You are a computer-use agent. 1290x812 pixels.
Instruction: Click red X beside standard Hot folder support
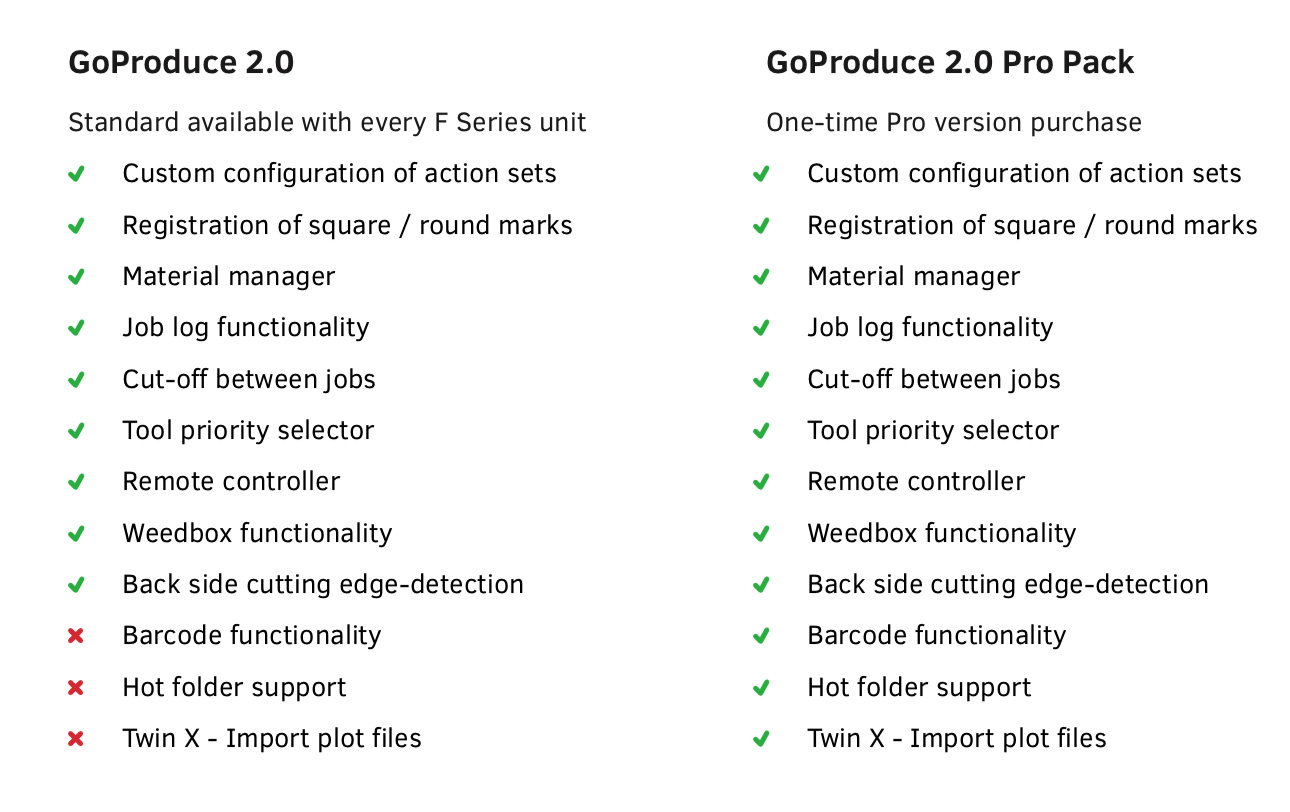click(x=76, y=688)
